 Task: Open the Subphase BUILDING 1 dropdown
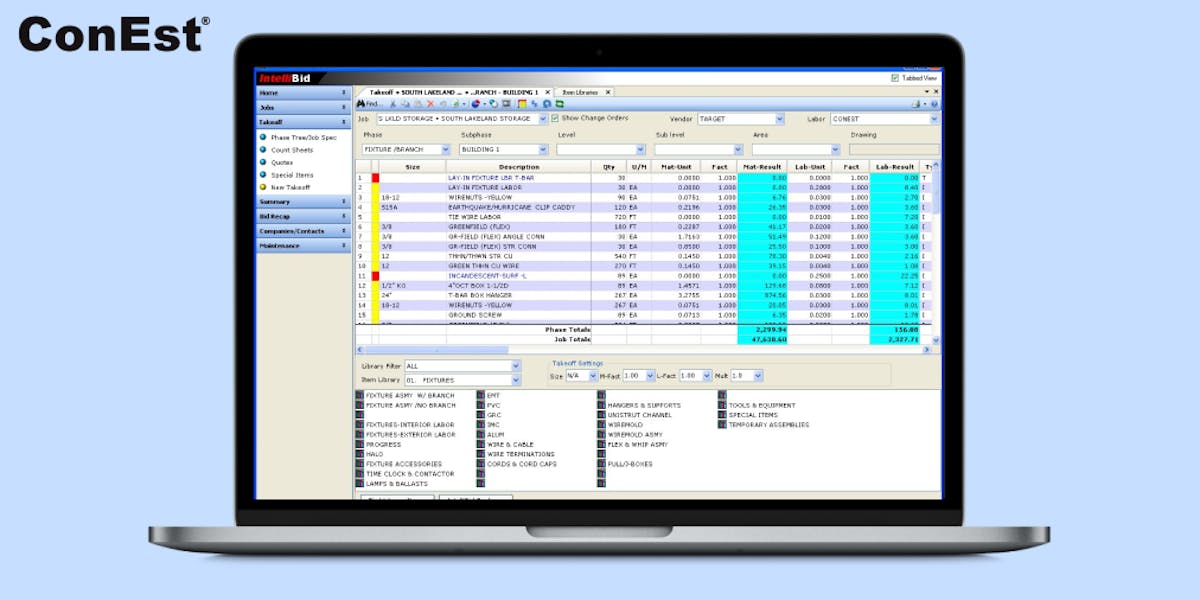point(543,149)
